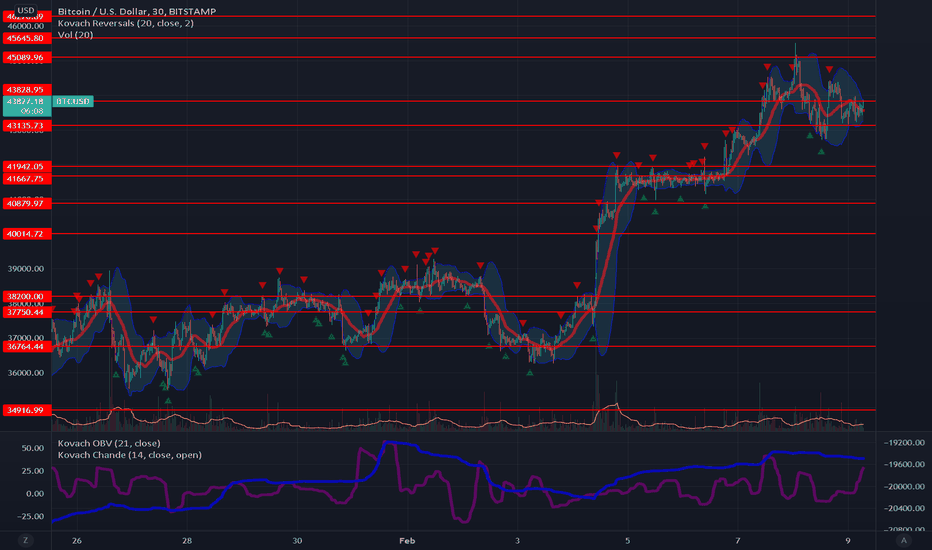Click the date label 5 on time axis
Screen dimensions: 932x550
pos(627,540)
